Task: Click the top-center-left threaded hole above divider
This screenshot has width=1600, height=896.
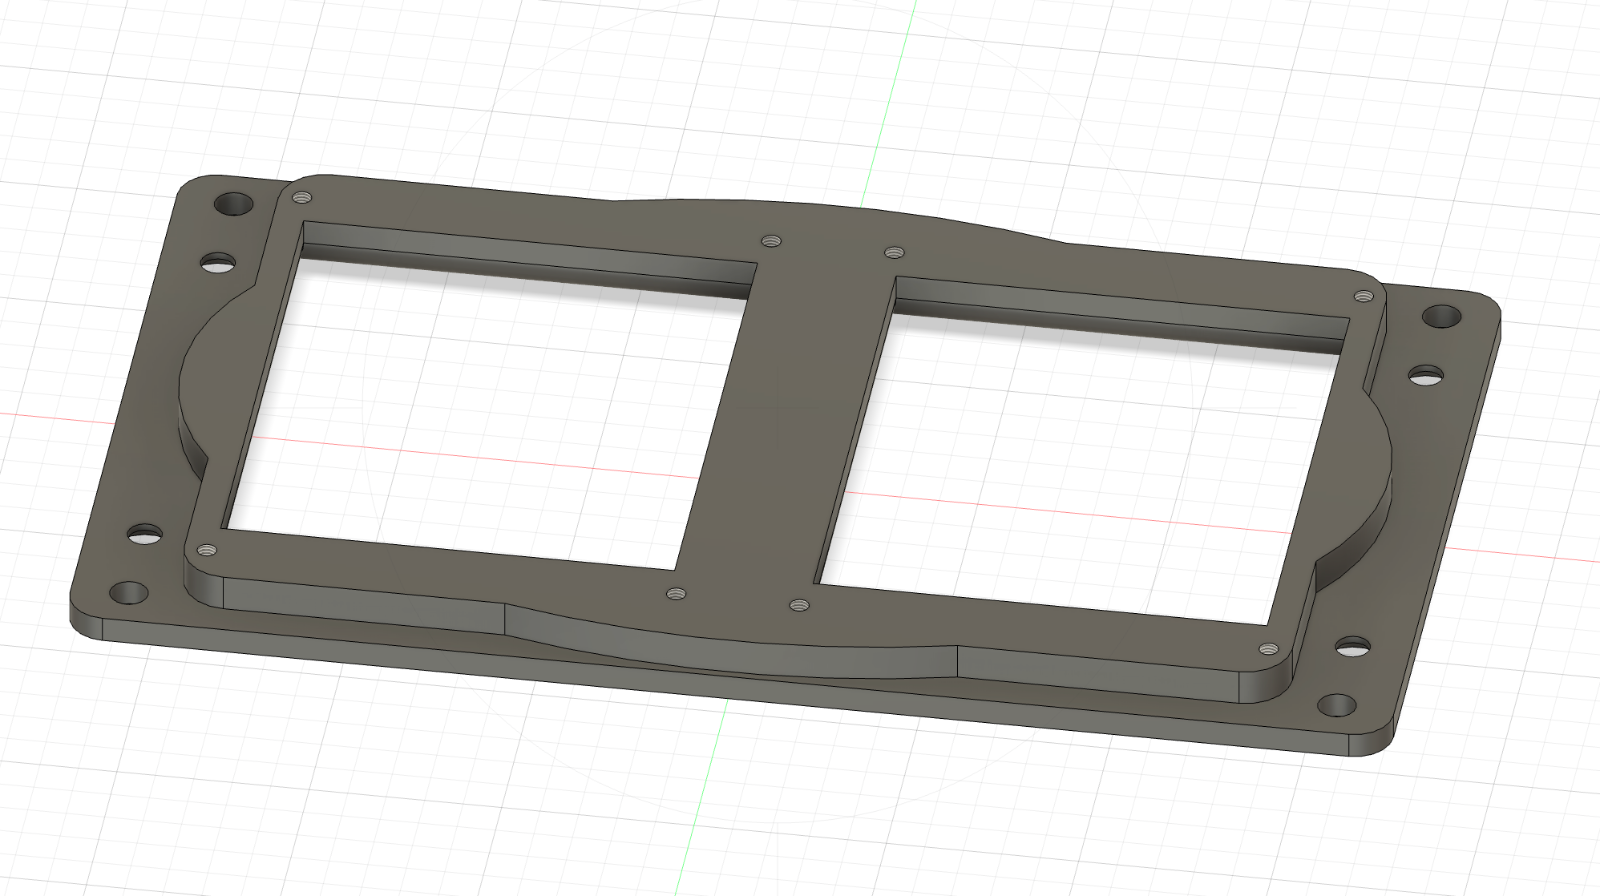Action: pos(770,241)
